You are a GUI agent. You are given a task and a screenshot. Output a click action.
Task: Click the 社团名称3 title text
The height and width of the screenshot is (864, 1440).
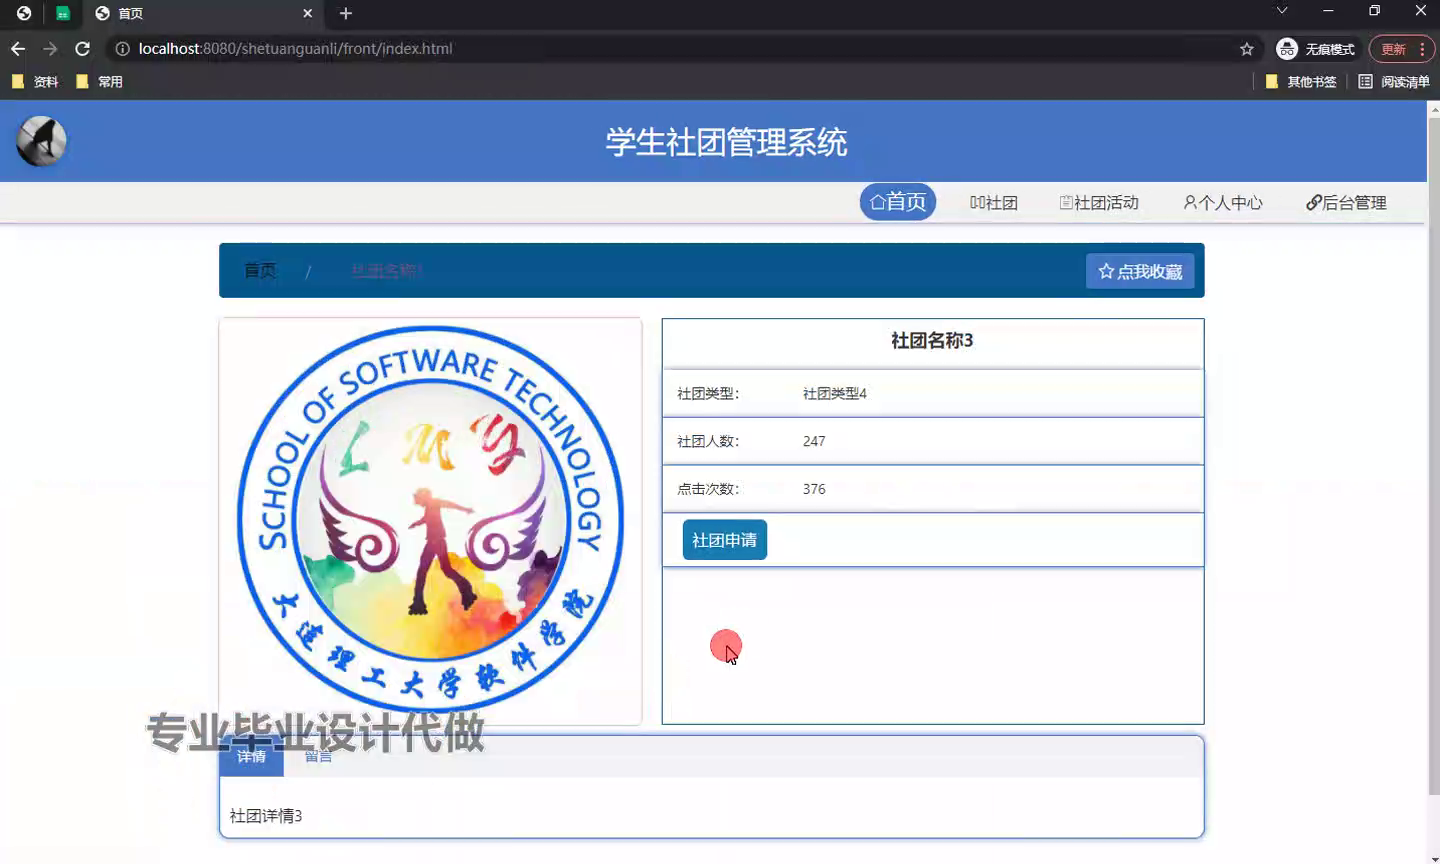click(932, 341)
